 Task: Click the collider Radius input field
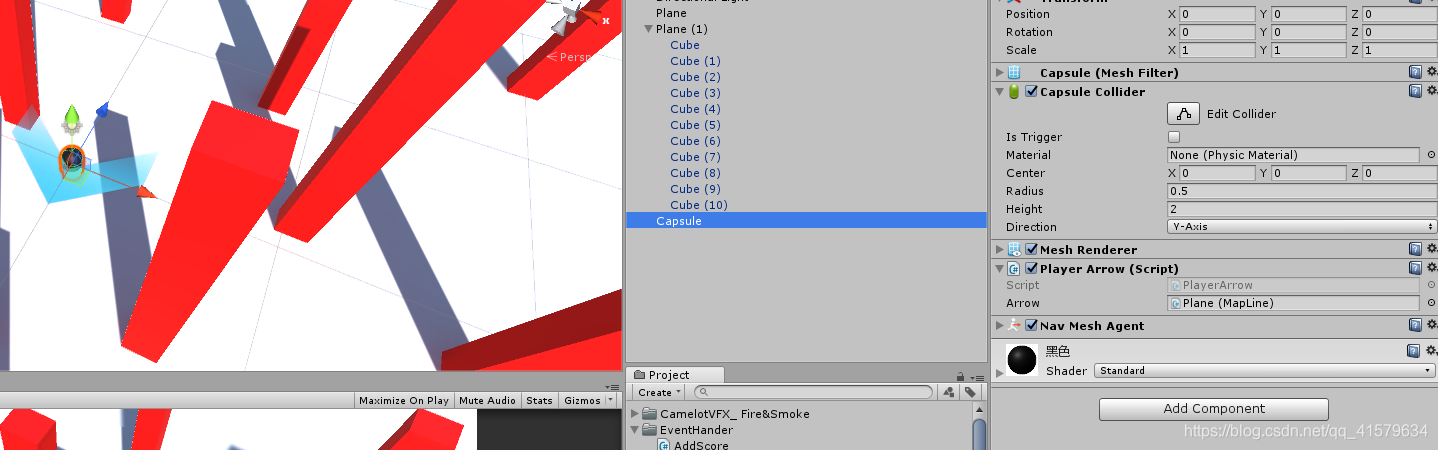click(1302, 191)
